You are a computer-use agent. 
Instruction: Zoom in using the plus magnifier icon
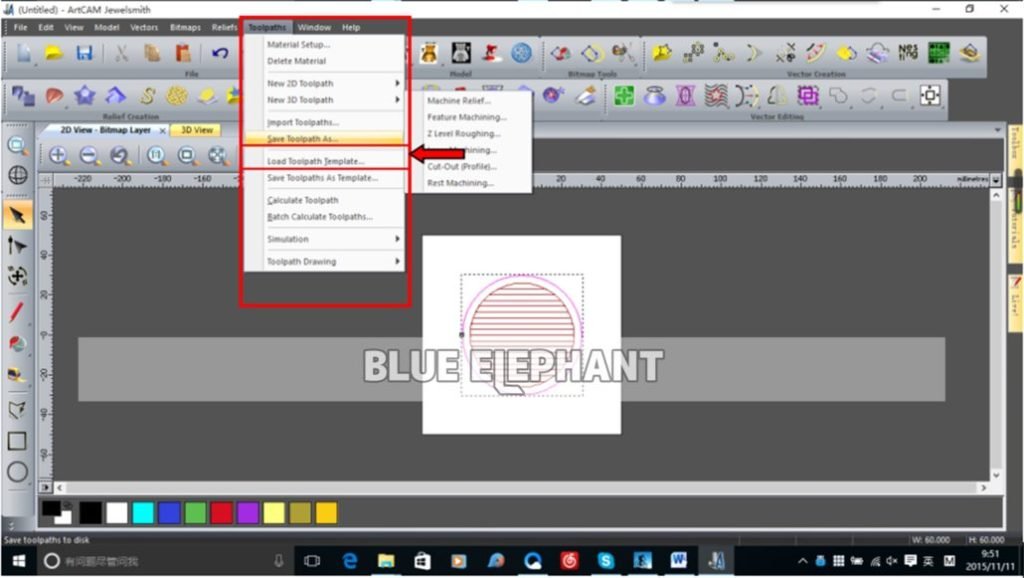[58, 155]
